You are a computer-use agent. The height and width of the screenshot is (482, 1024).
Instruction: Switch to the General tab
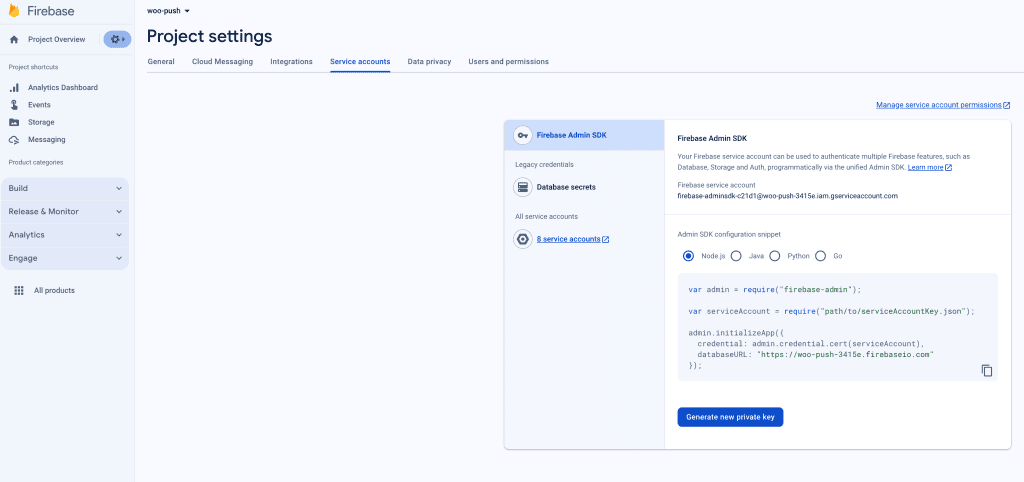point(161,61)
